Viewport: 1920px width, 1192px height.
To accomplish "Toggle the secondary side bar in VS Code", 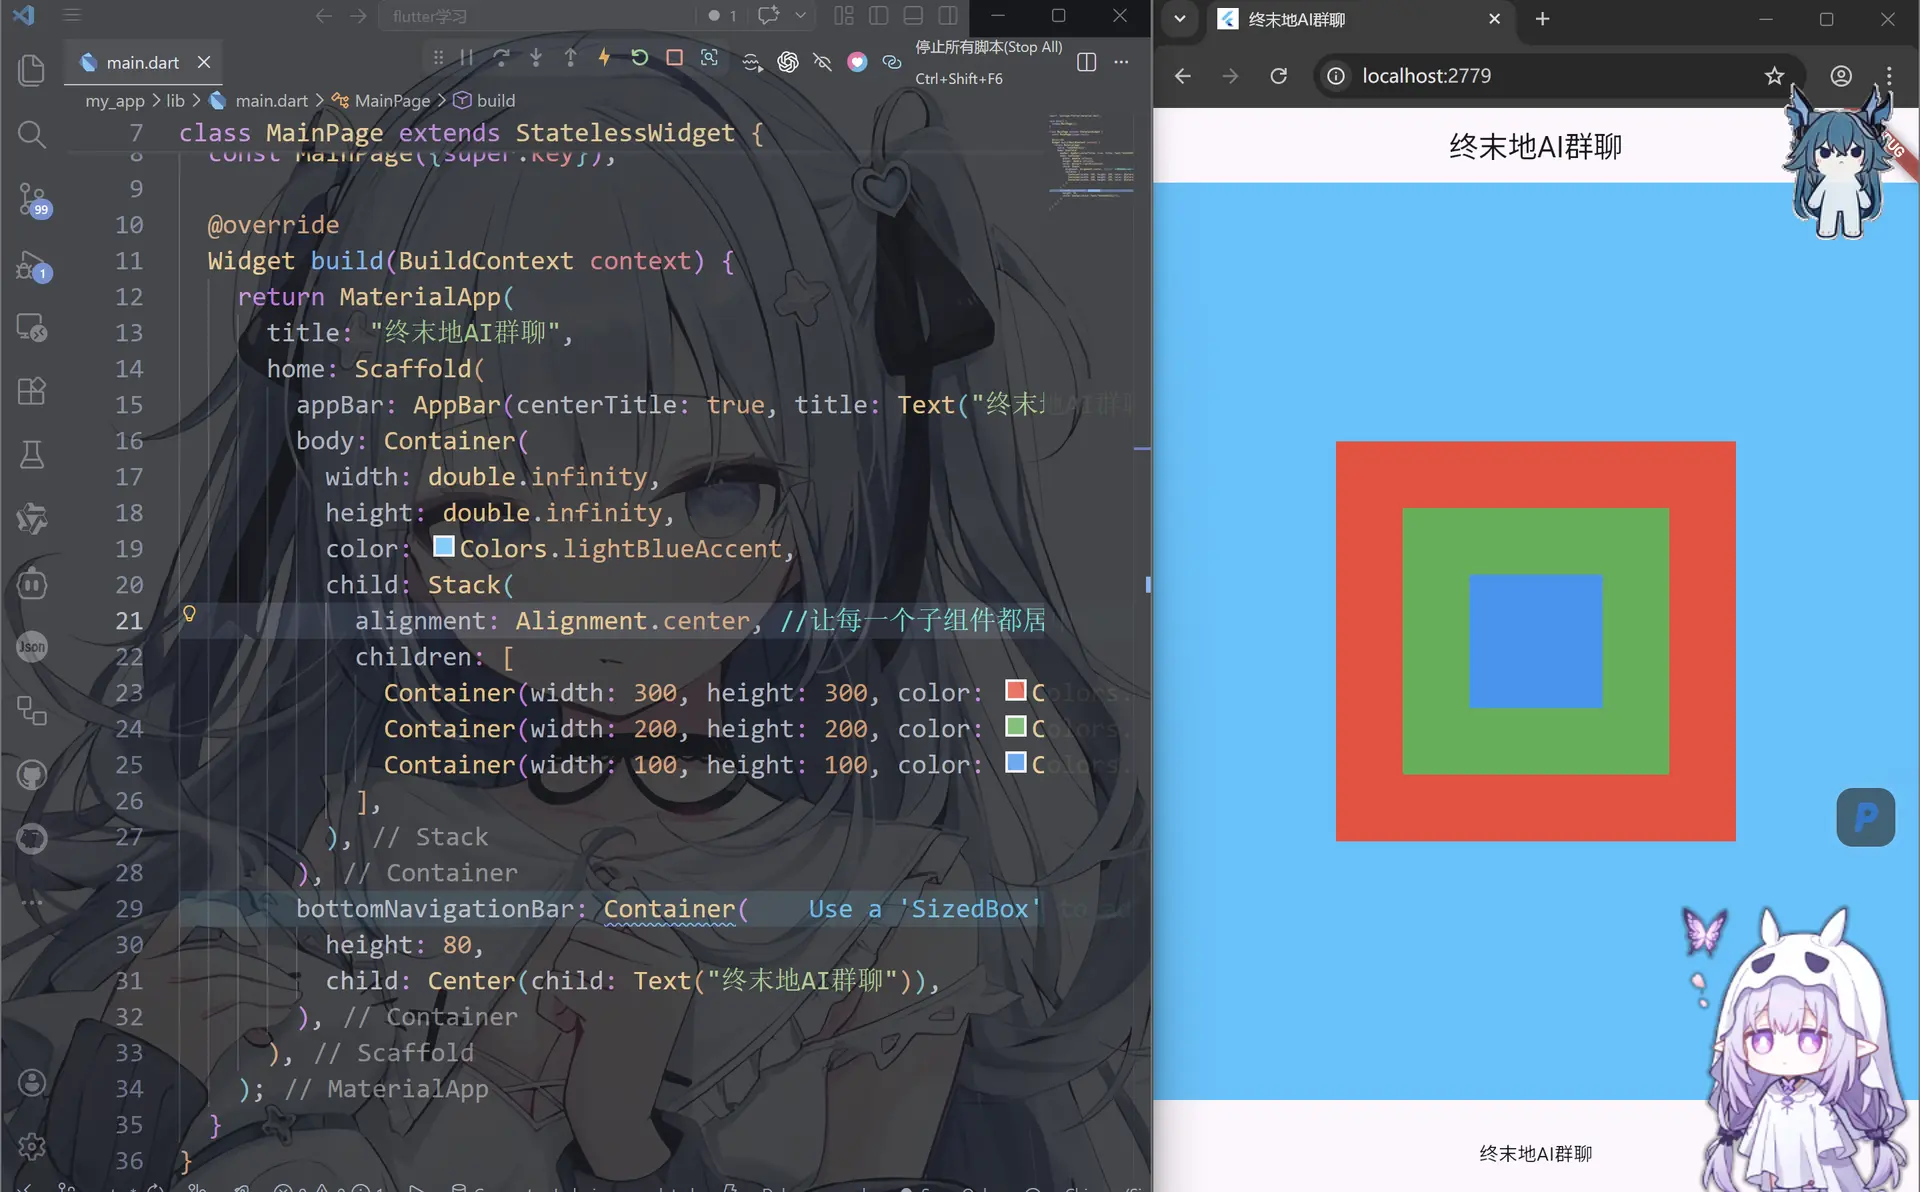I will [948, 16].
